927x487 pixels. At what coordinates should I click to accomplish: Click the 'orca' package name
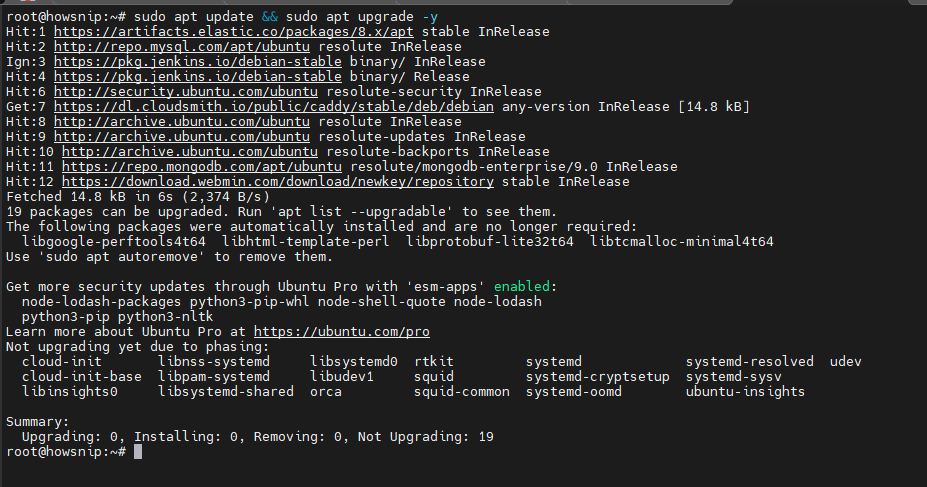[326, 392]
